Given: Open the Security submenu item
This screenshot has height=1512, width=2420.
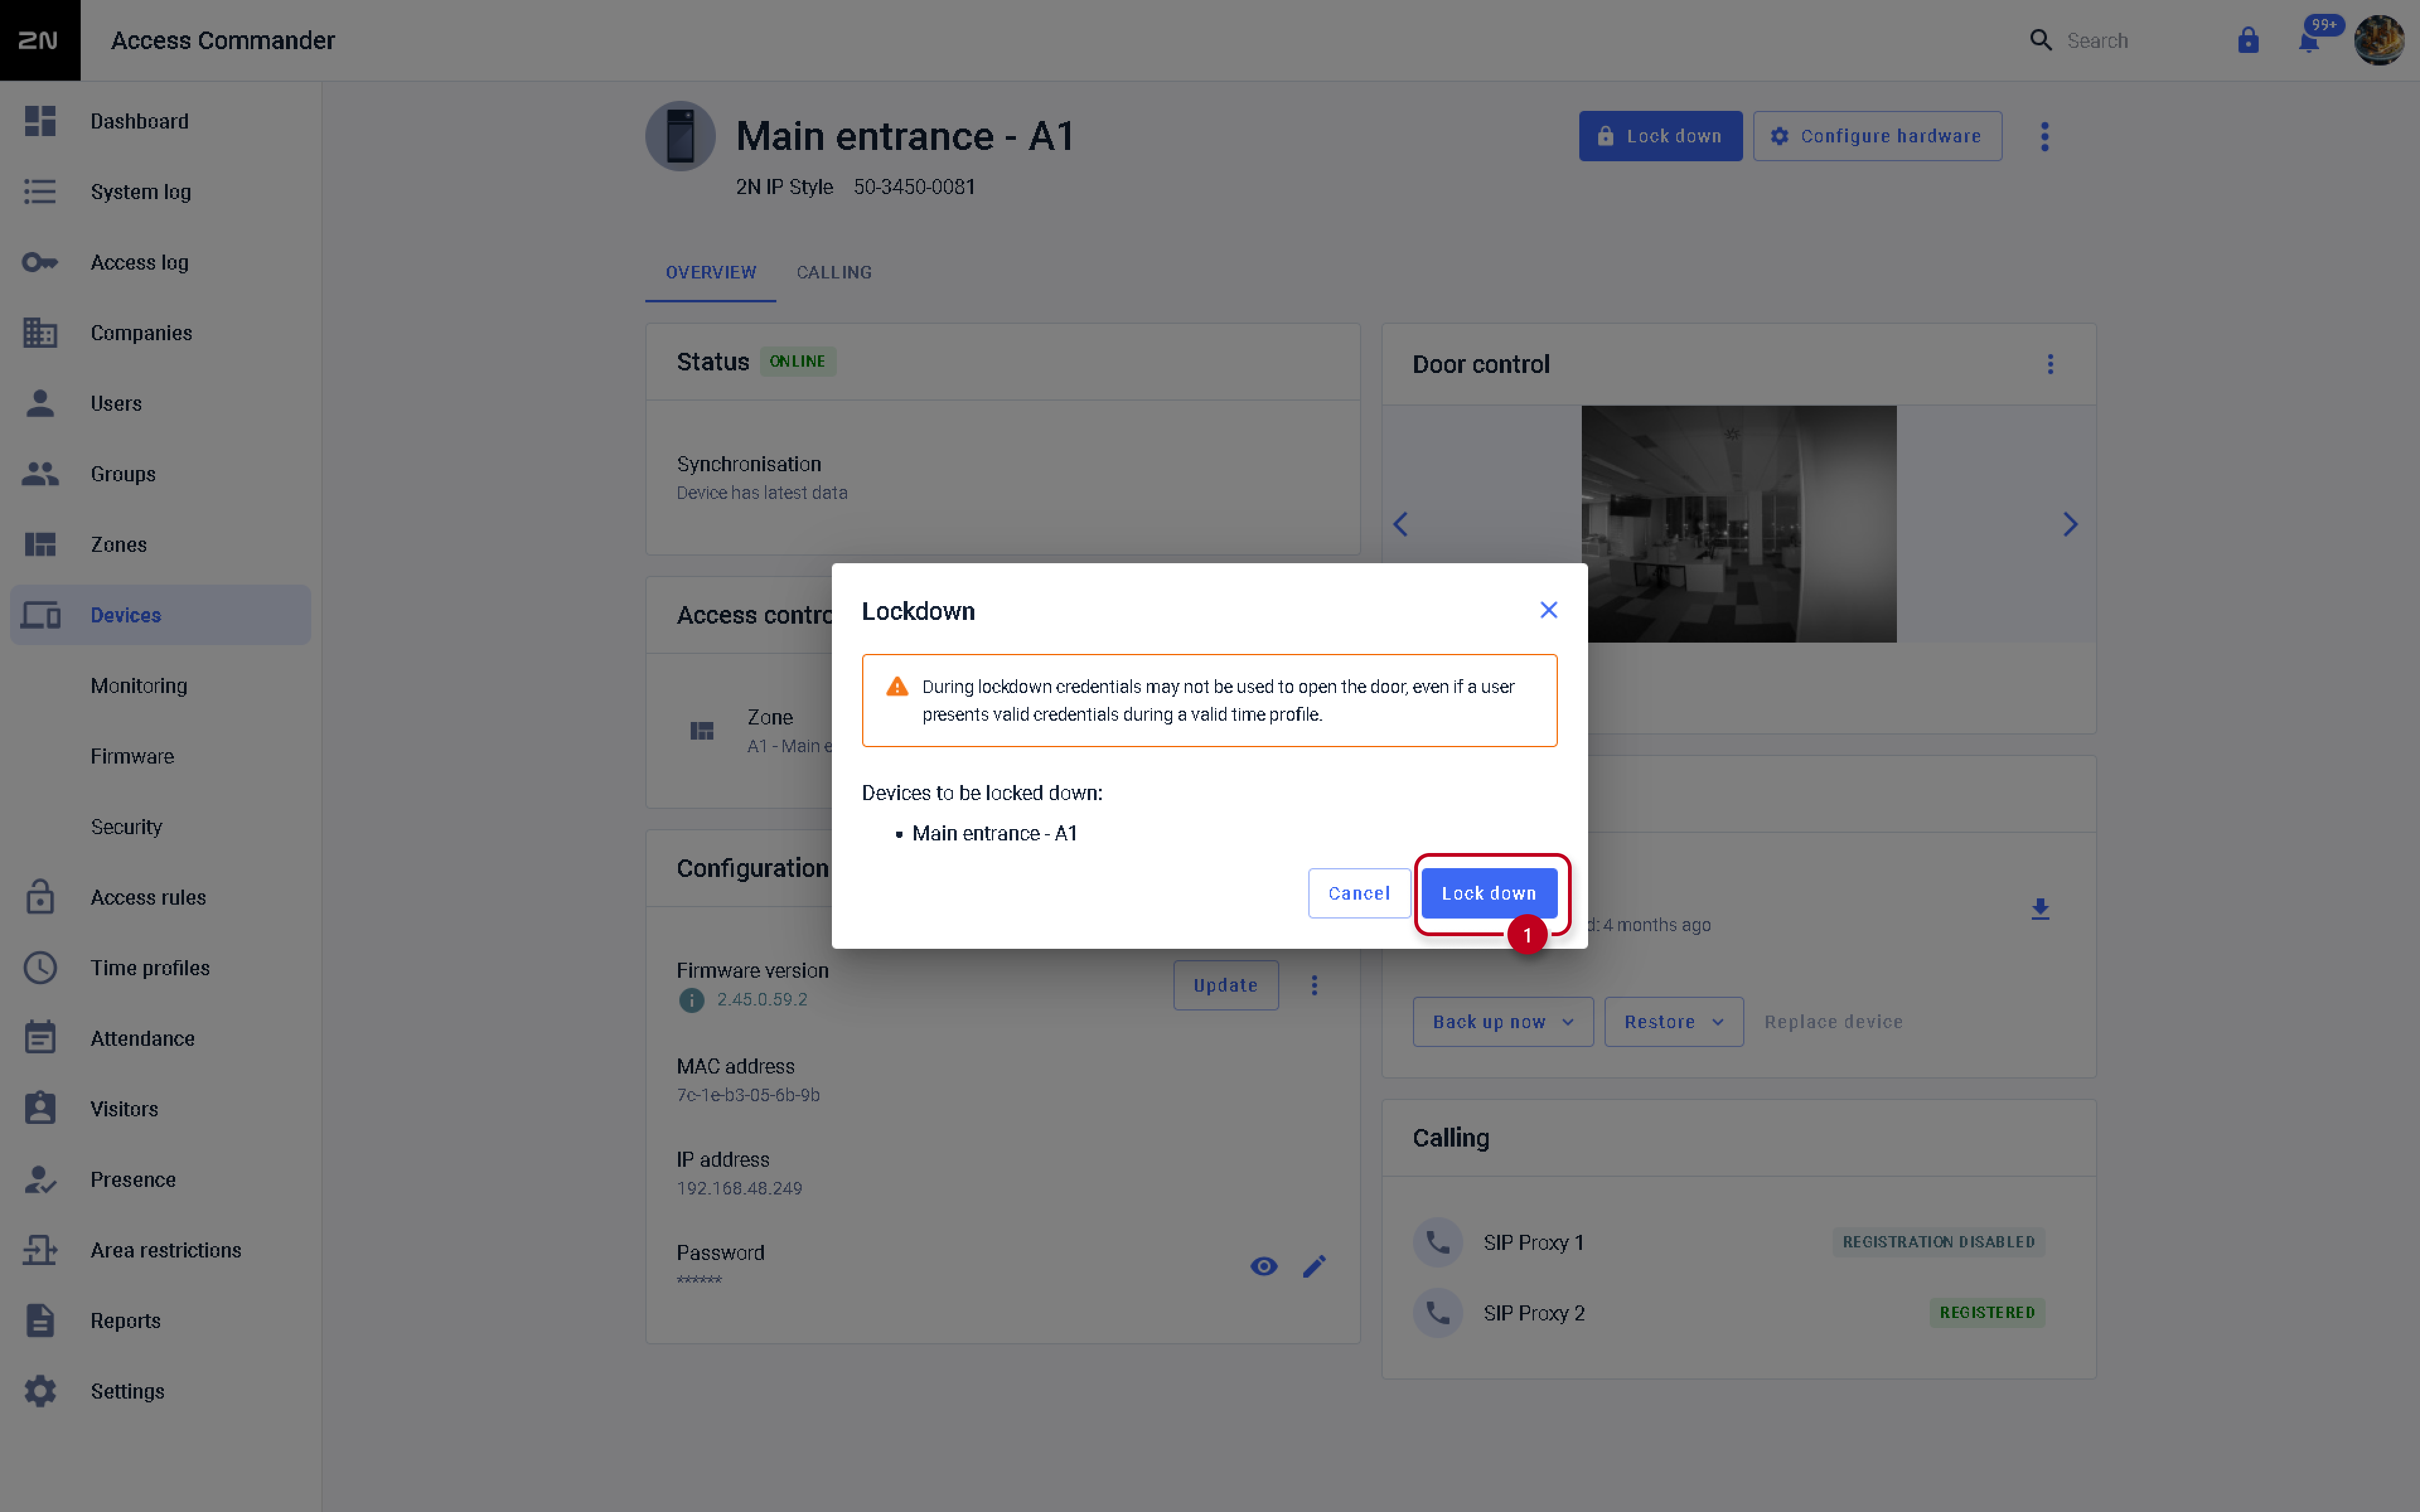Looking at the screenshot, I should click(x=126, y=826).
